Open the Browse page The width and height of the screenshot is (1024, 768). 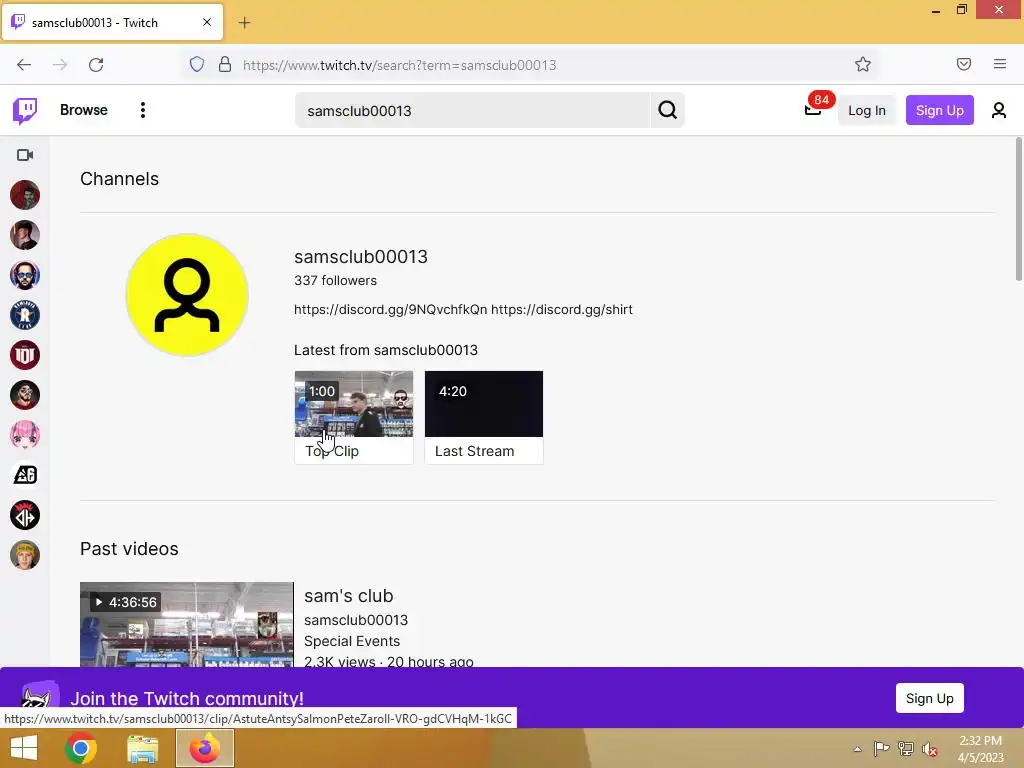tap(84, 110)
